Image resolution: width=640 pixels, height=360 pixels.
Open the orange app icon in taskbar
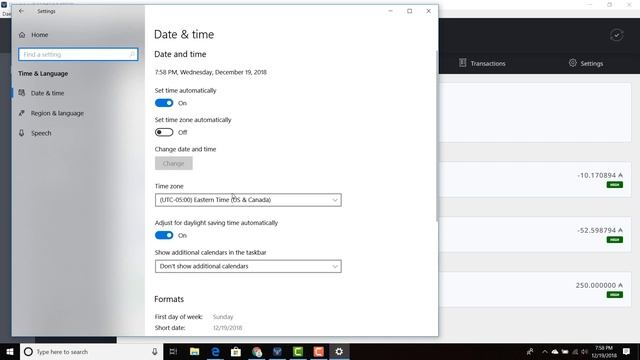[319, 351]
